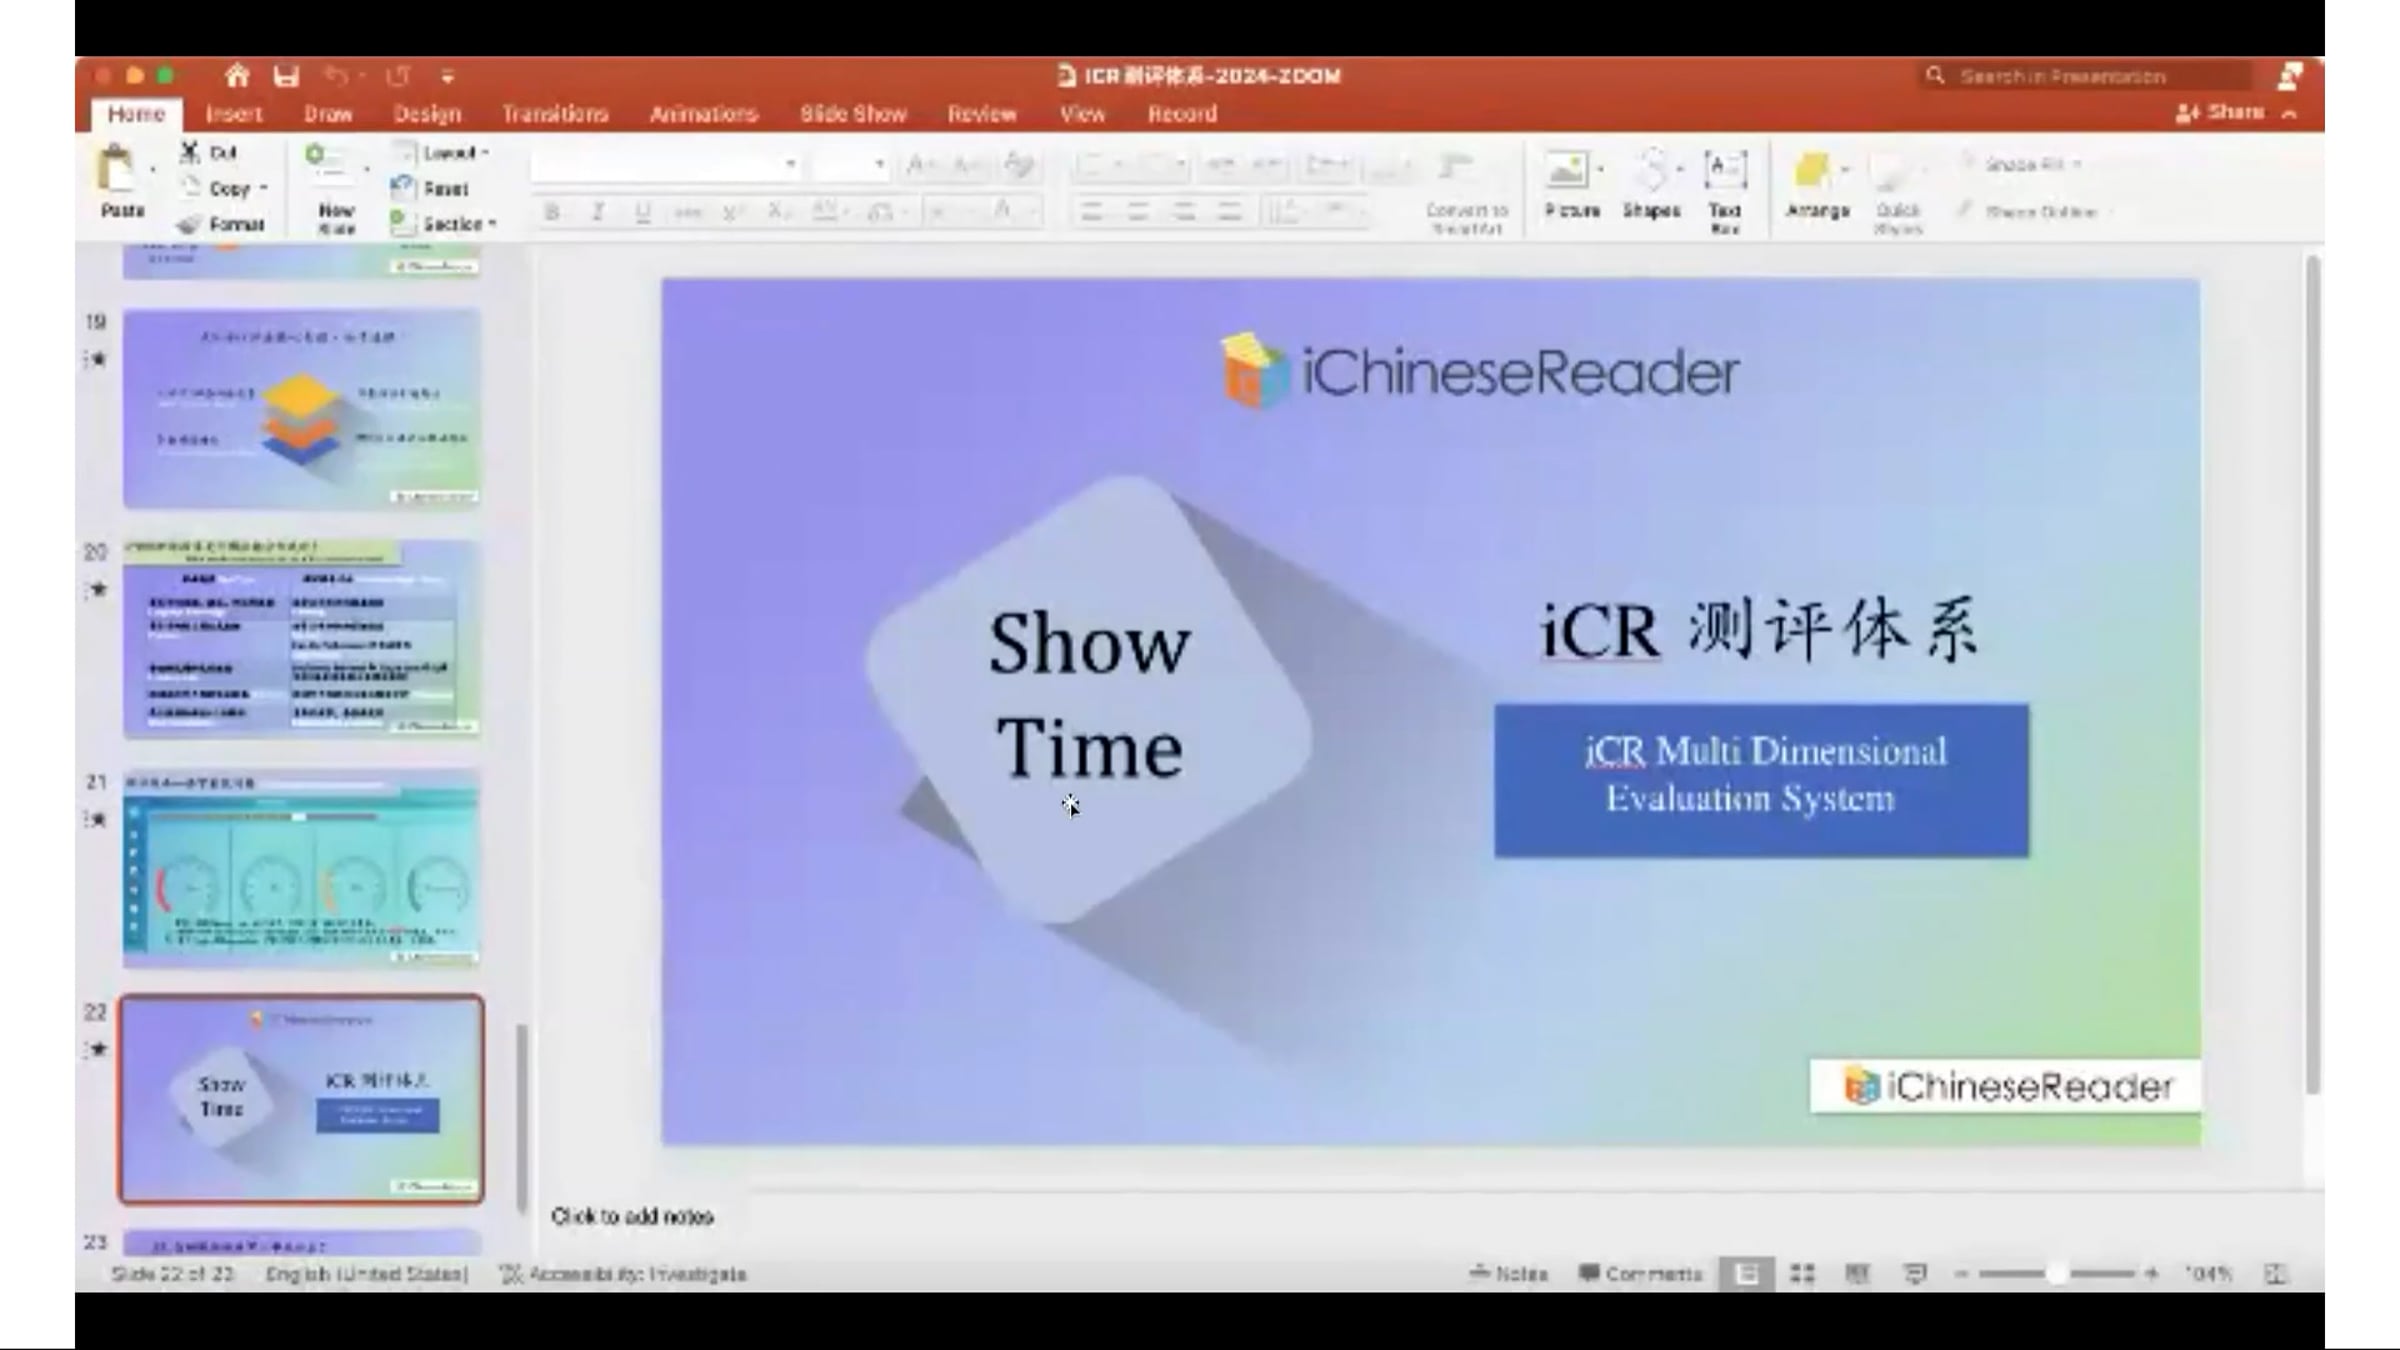Viewport: 2400px width, 1350px height.
Task: Insert a Picture from ribbon
Action: click(1568, 172)
